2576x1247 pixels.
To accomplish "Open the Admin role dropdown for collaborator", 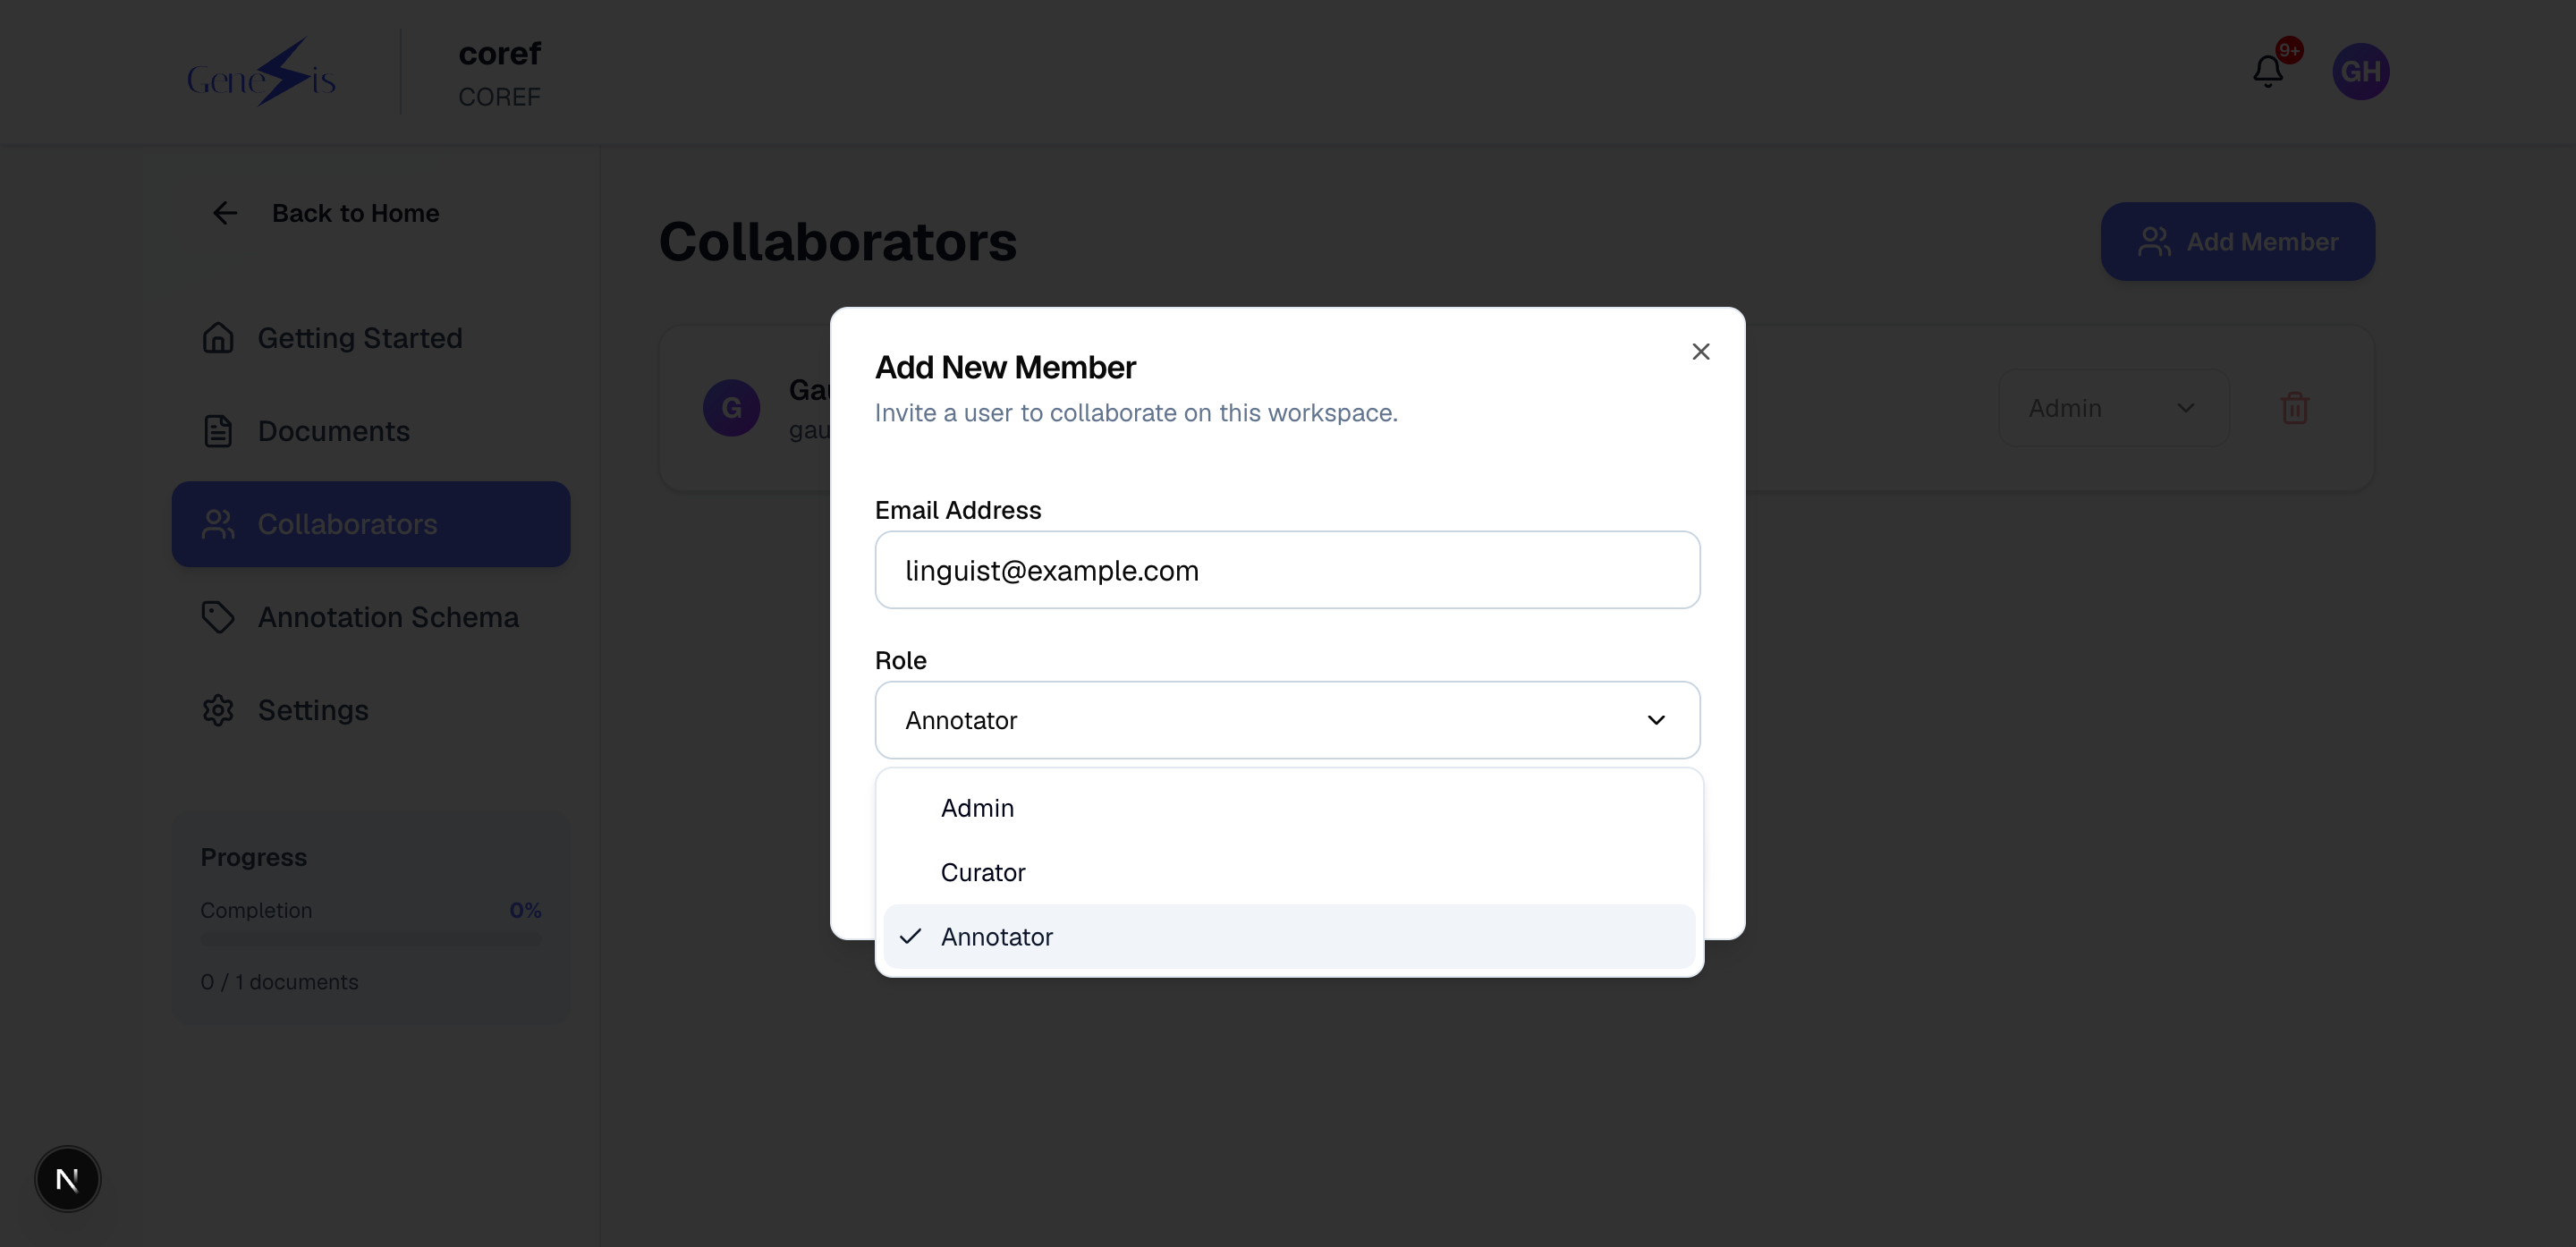I will click(2113, 408).
